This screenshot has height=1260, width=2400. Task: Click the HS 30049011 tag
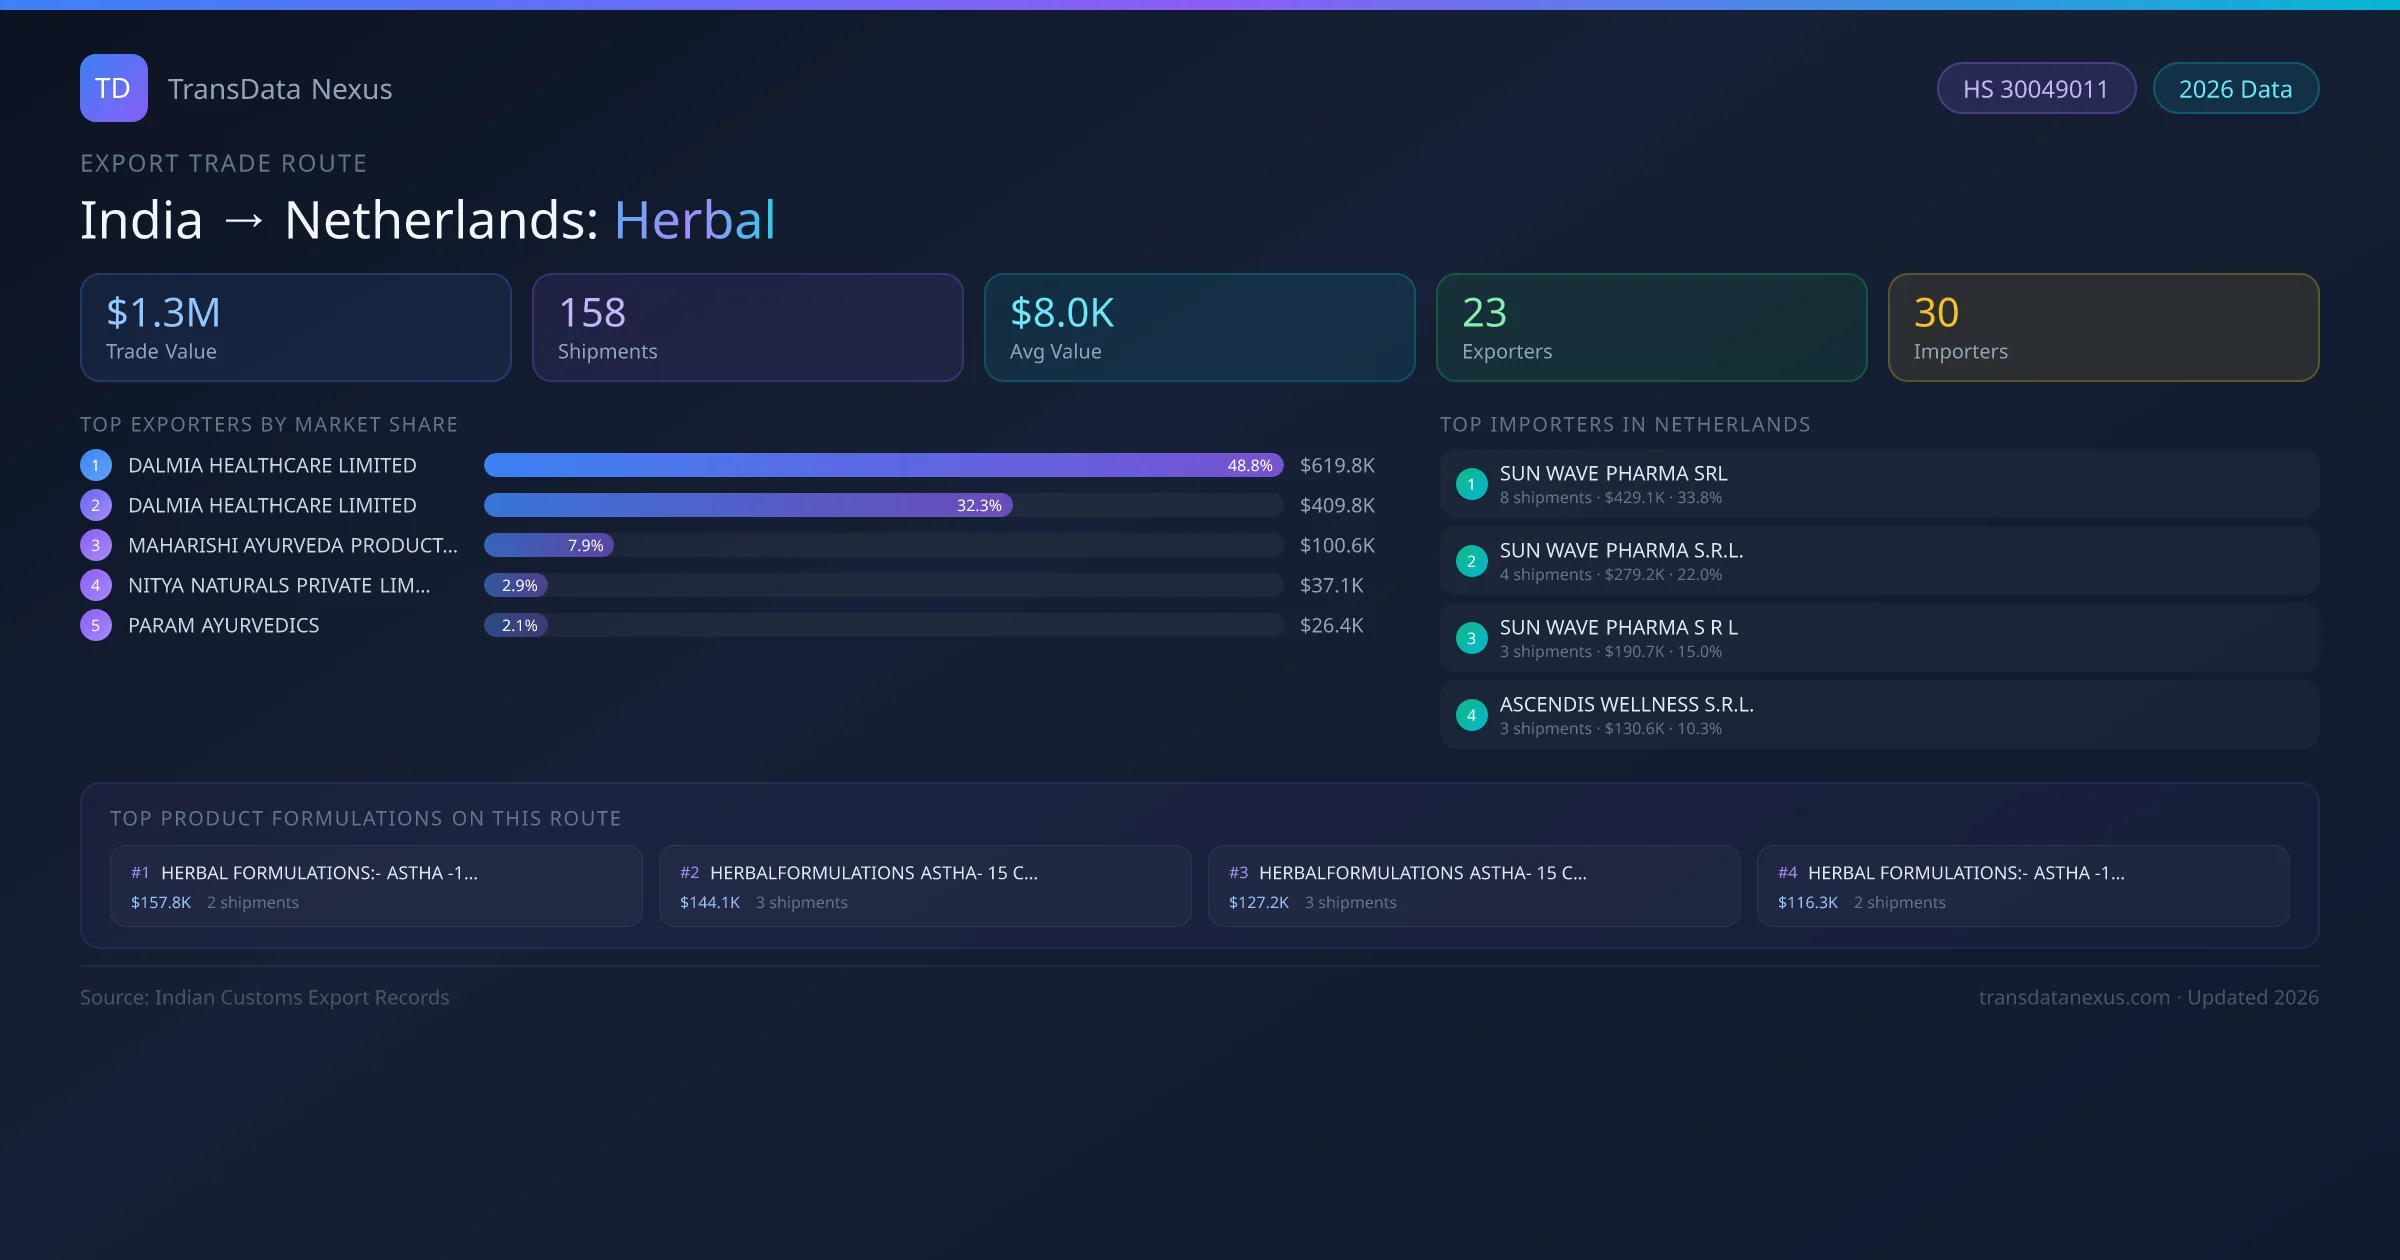click(2035, 89)
